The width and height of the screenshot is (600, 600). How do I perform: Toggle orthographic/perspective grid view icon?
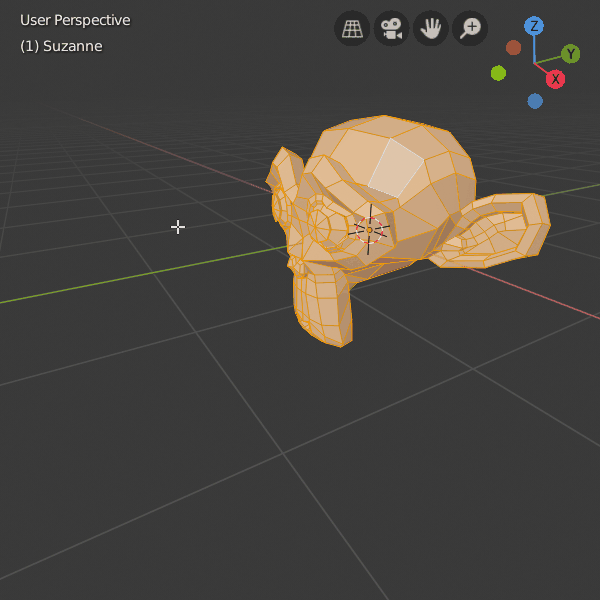352,28
